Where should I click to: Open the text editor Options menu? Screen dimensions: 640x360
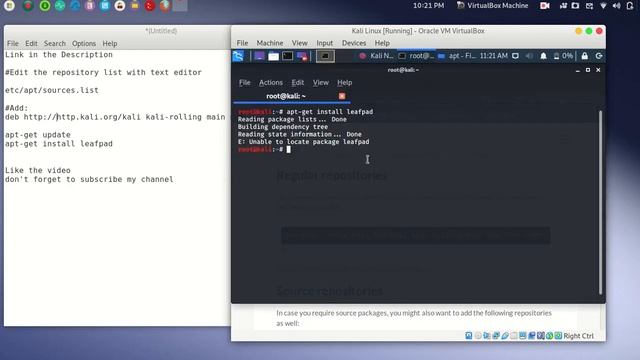pyautogui.click(x=84, y=43)
